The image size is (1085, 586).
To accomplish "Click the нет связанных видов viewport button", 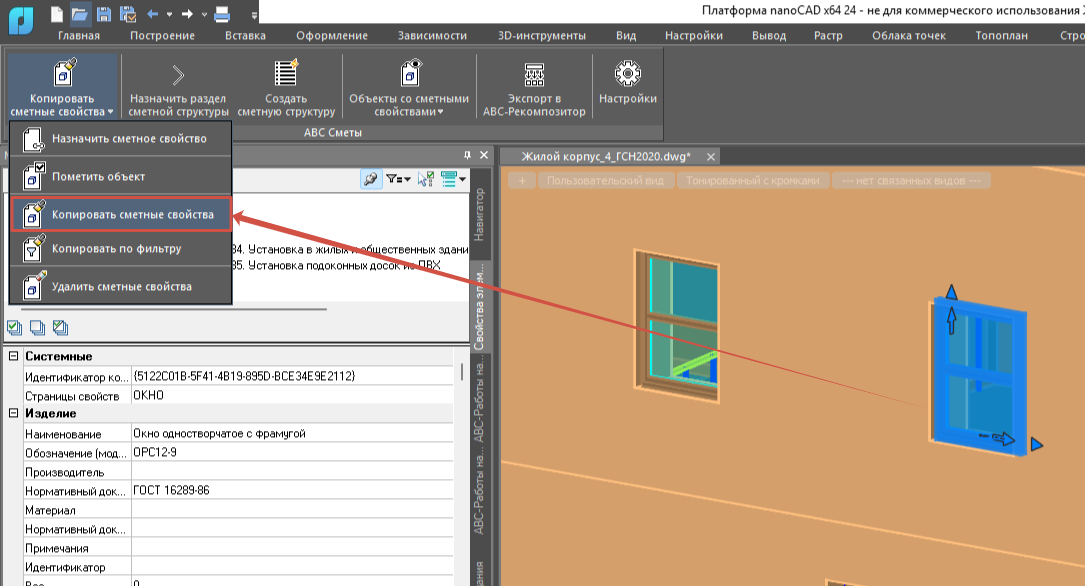I will click(911, 181).
